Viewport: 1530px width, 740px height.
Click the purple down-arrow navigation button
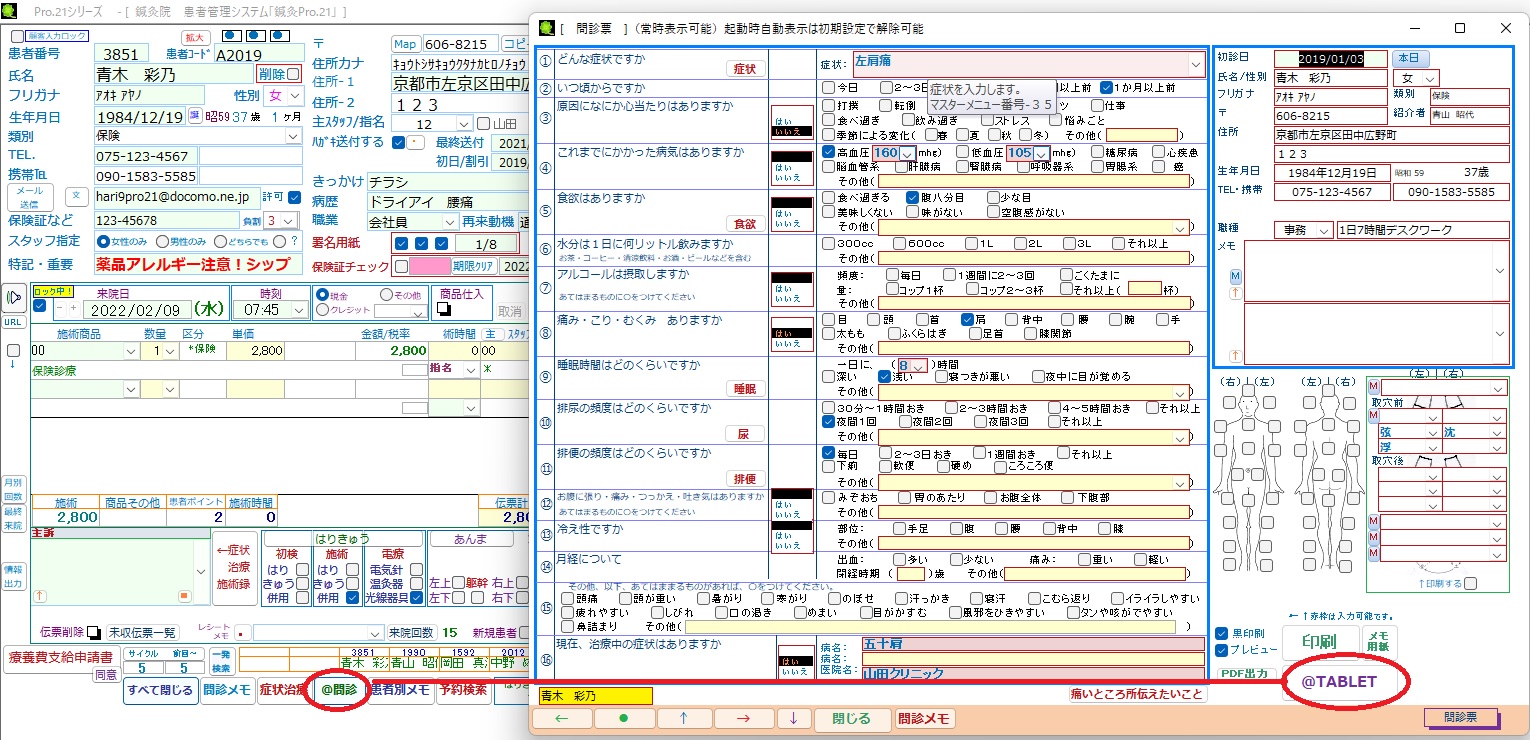coord(793,719)
